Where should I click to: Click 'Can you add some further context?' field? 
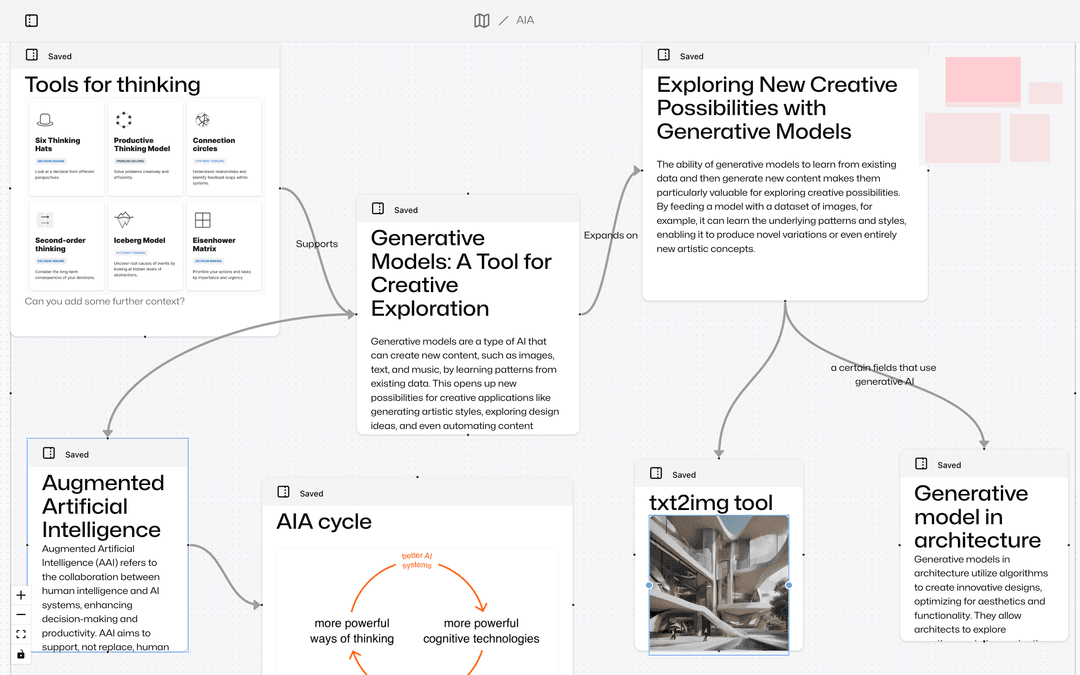tap(105, 301)
